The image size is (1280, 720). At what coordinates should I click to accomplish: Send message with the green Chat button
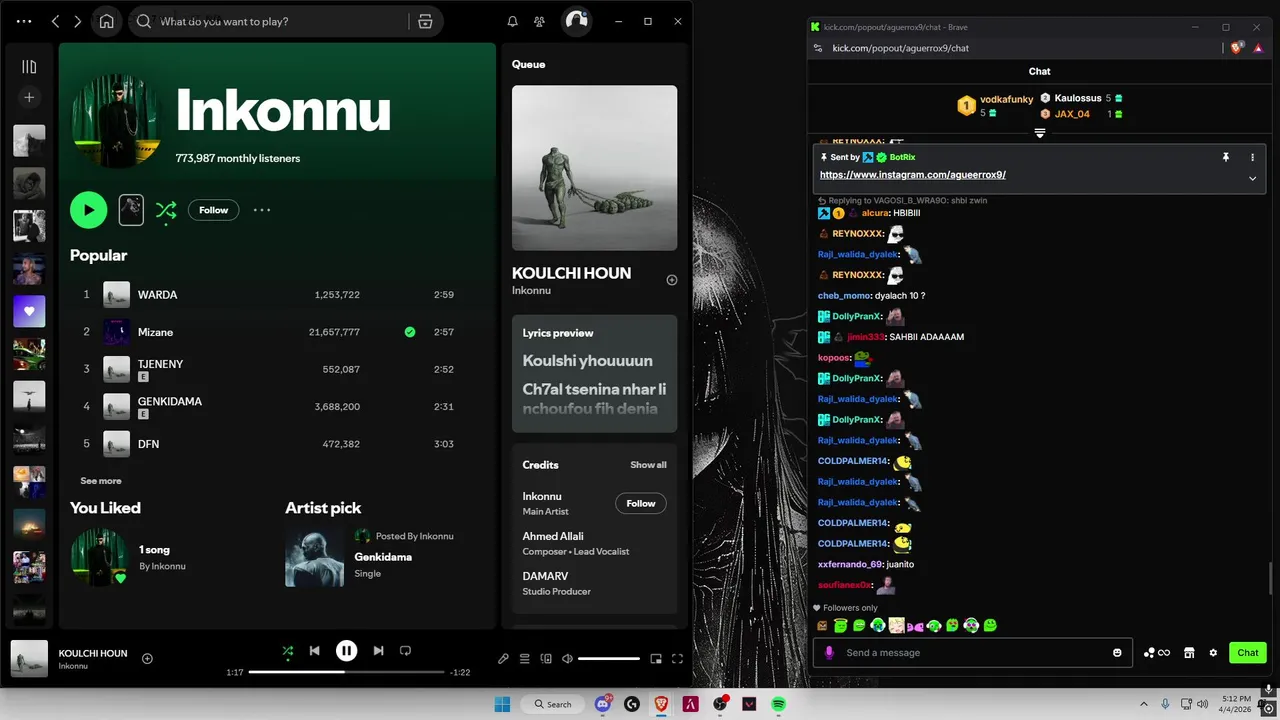click(x=1248, y=653)
